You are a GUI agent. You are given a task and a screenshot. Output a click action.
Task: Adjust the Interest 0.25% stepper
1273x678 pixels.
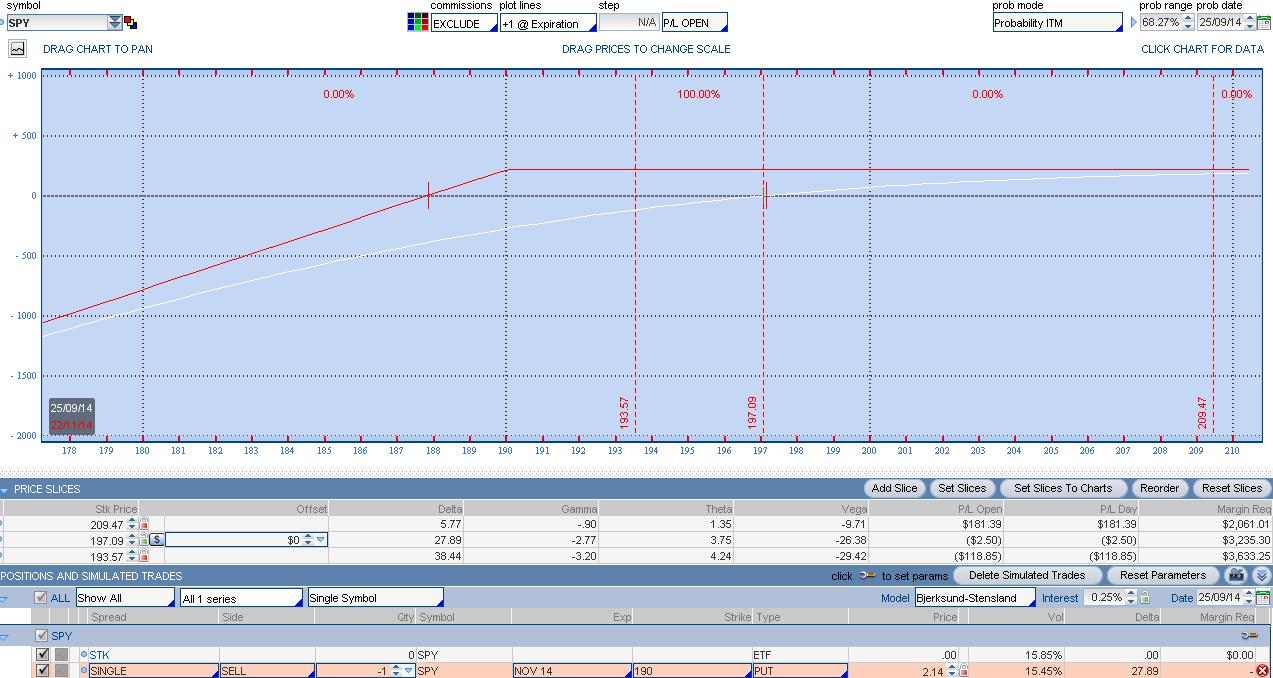pyautogui.click(x=1132, y=597)
